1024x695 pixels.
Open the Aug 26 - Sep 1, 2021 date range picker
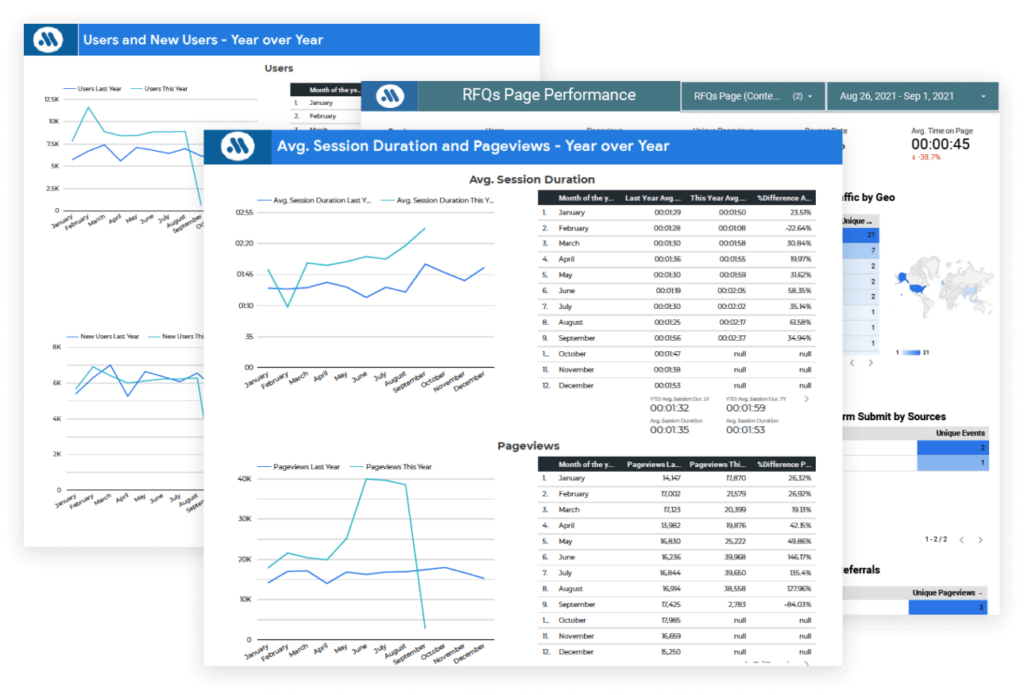click(x=913, y=96)
